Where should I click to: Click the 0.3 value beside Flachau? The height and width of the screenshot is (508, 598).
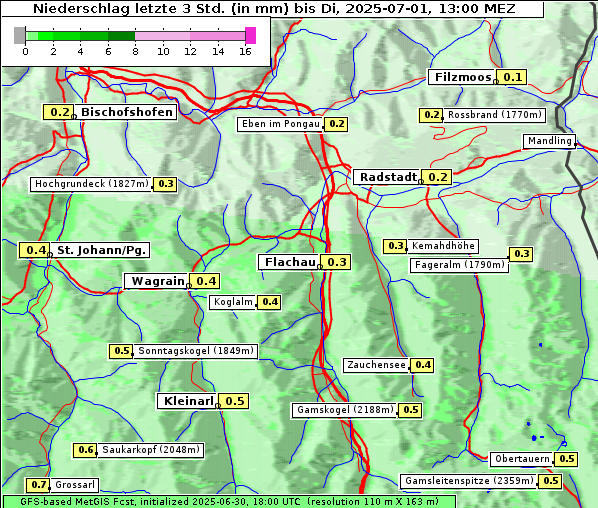pos(336,262)
